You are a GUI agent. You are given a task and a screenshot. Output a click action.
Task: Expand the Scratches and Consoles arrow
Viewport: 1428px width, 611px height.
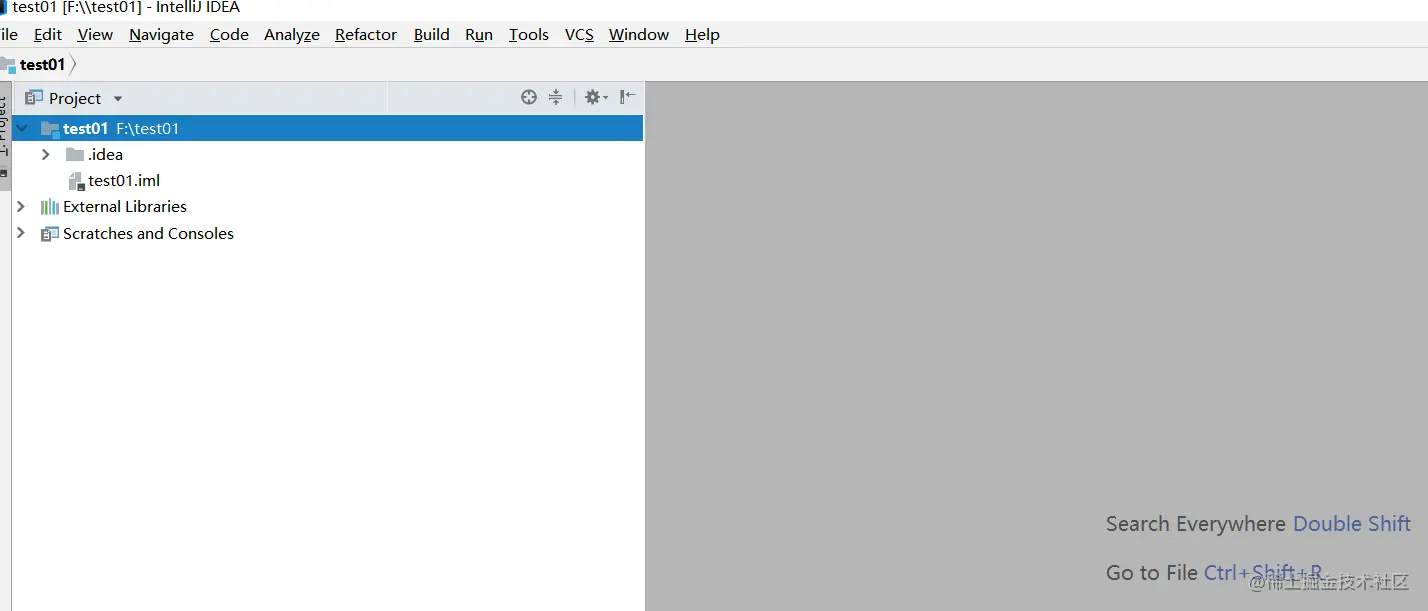coord(21,233)
